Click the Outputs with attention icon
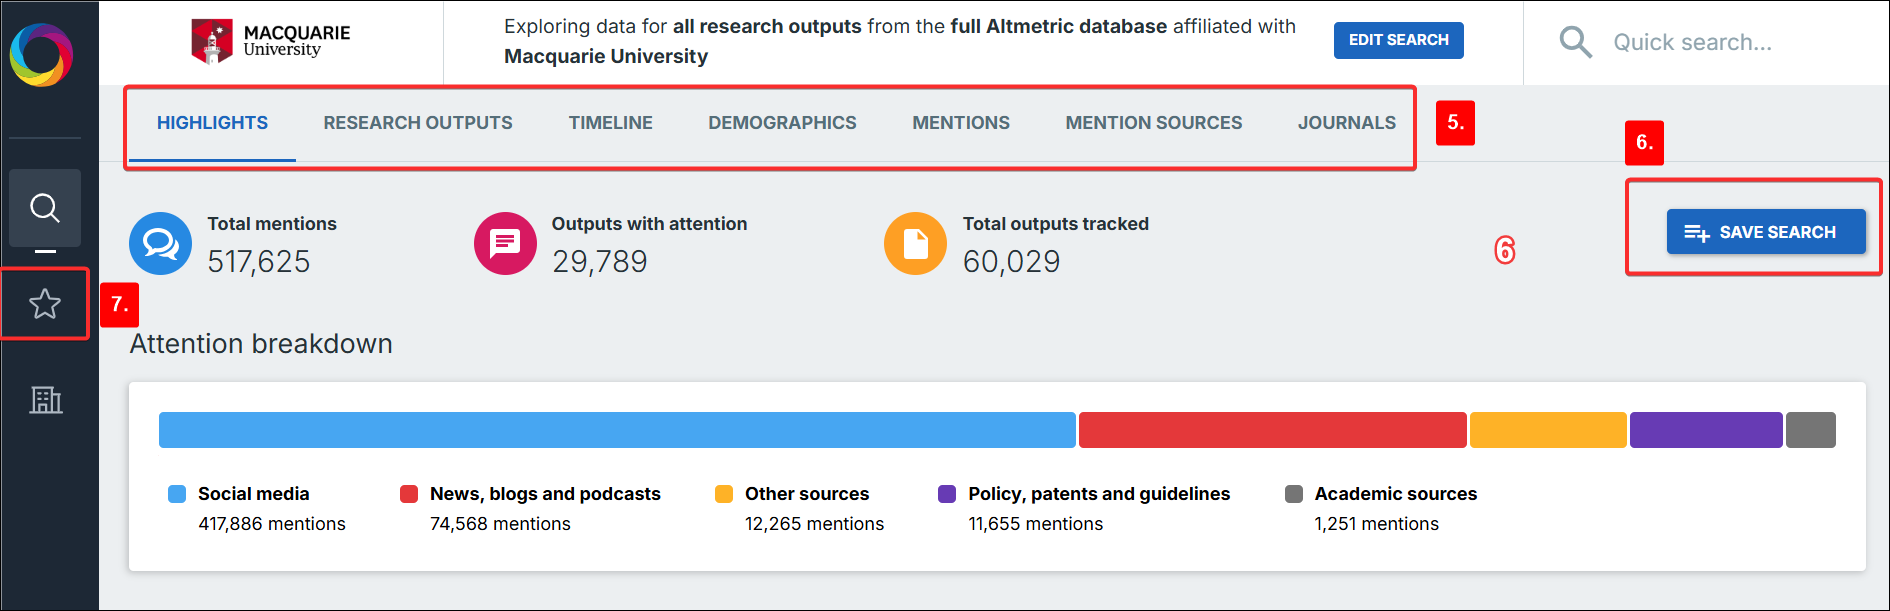Image resolution: width=1890 pixels, height=611 pixels. pos(505,243)
